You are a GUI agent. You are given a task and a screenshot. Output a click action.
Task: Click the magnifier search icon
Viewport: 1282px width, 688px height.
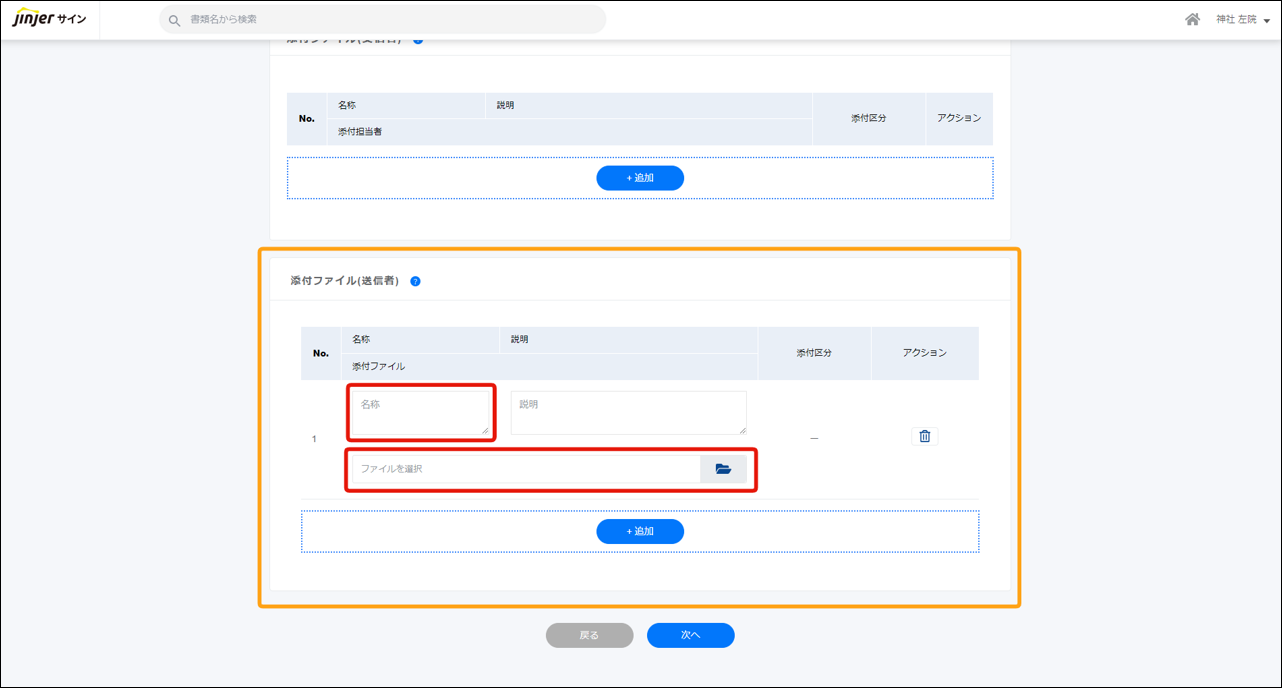[175, 20]
